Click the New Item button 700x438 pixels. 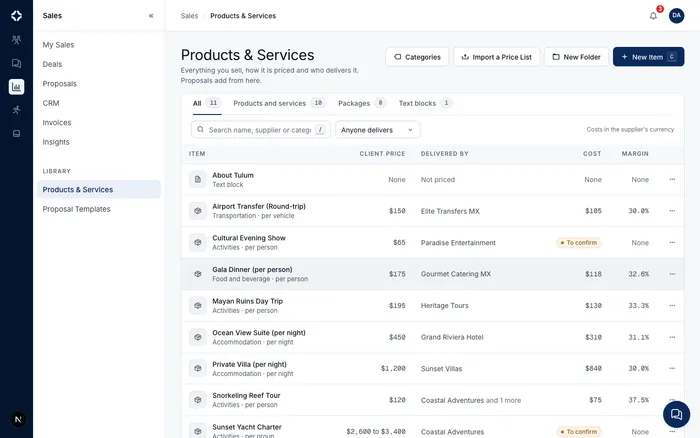[648, 57]
